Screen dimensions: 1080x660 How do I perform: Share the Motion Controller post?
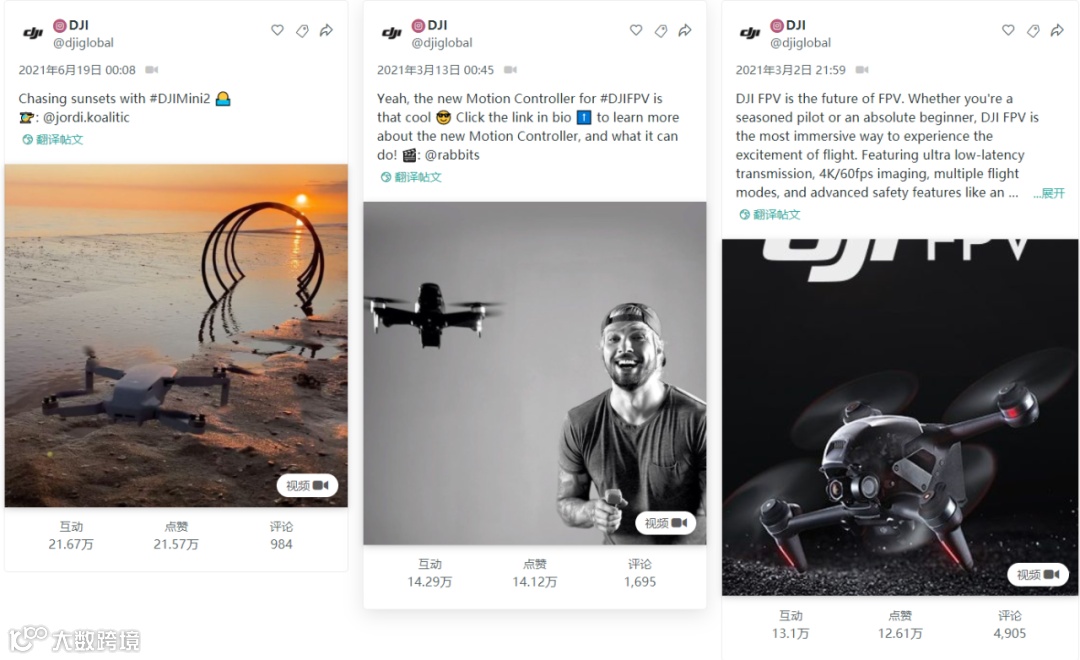685,30
